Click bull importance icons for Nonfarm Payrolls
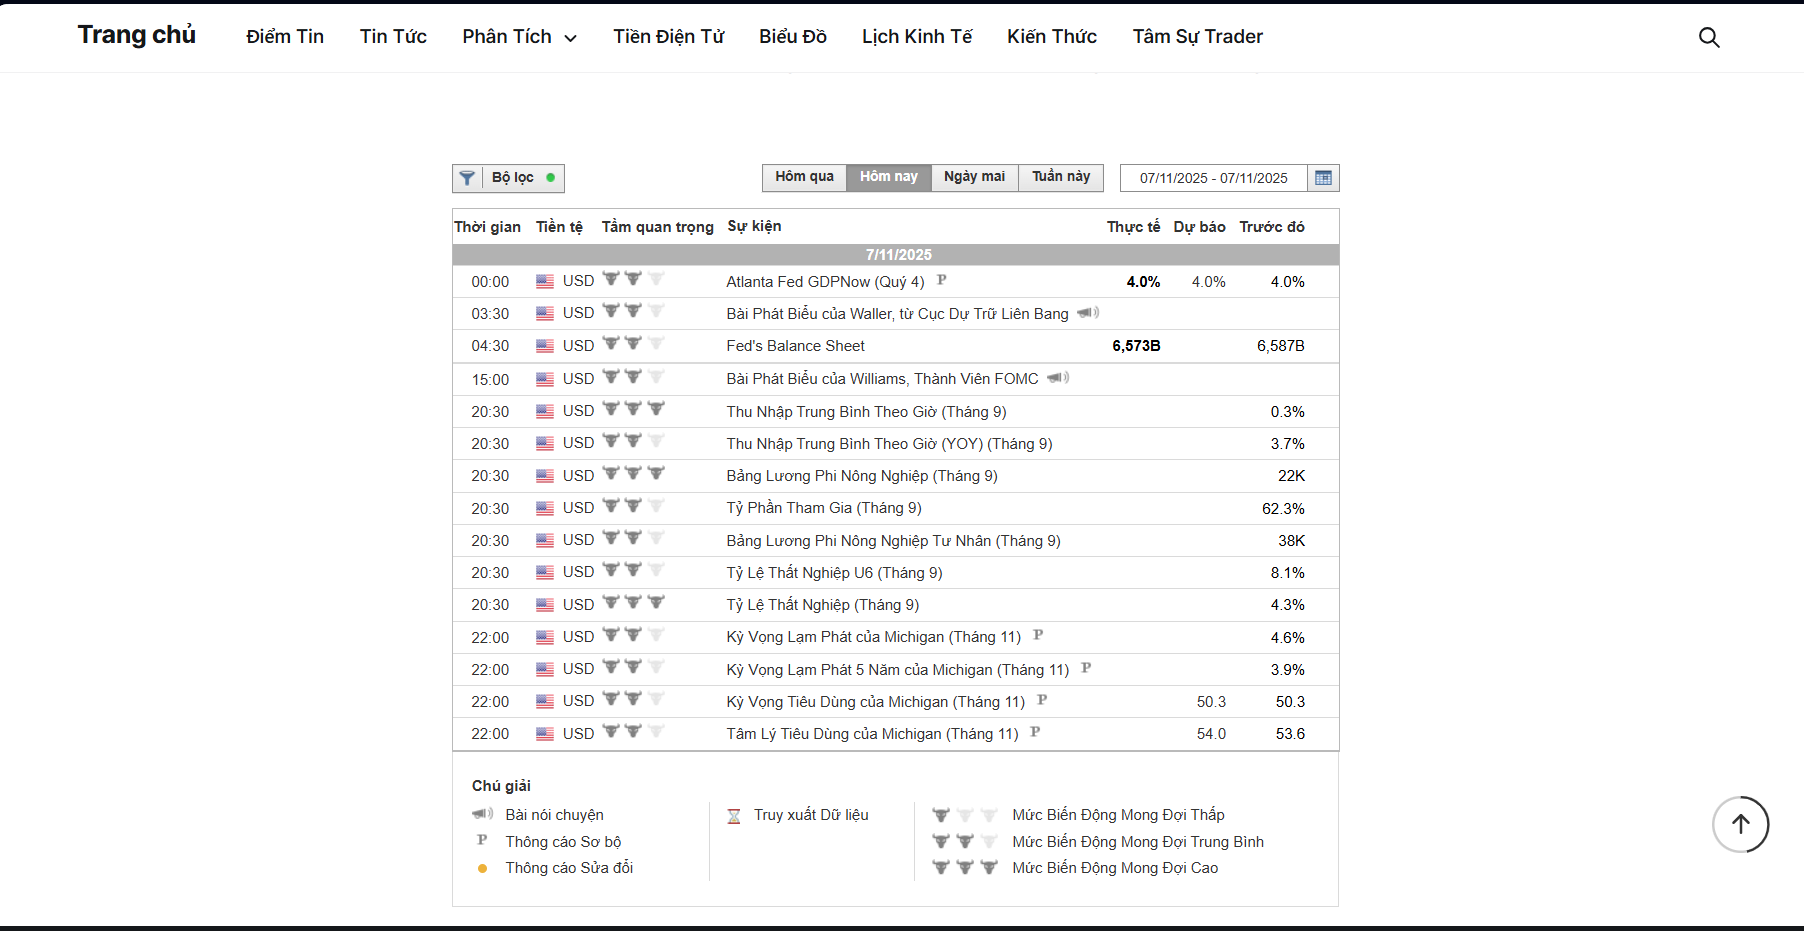 (x=633, y=474)
